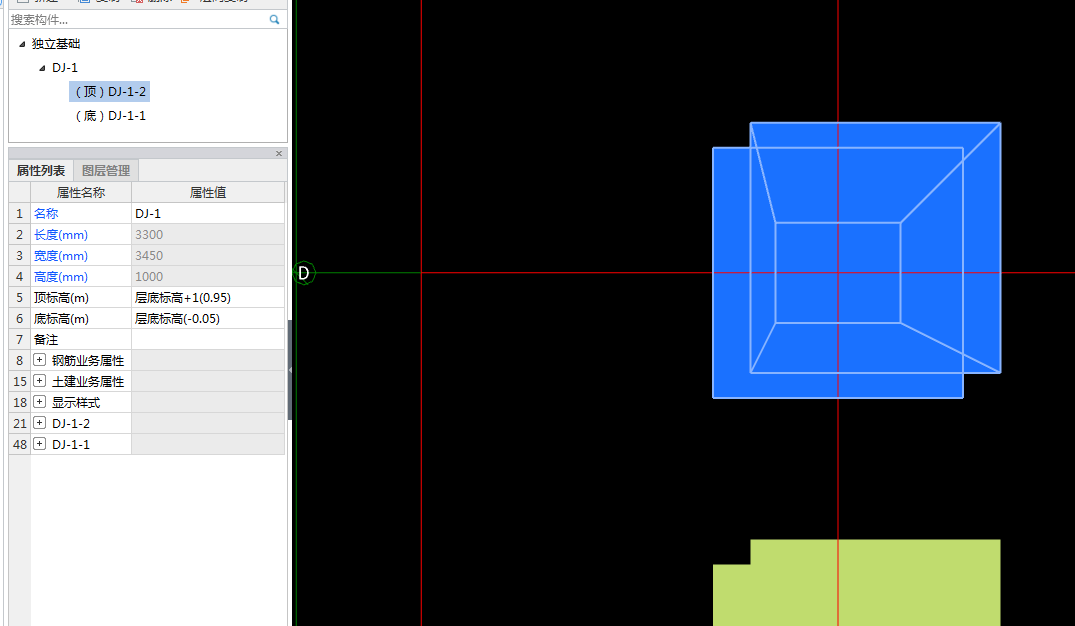Screen dimensions: 1075x626
Task: Collapse the 独立基础 tree node
Action: (x=22, y=44)
